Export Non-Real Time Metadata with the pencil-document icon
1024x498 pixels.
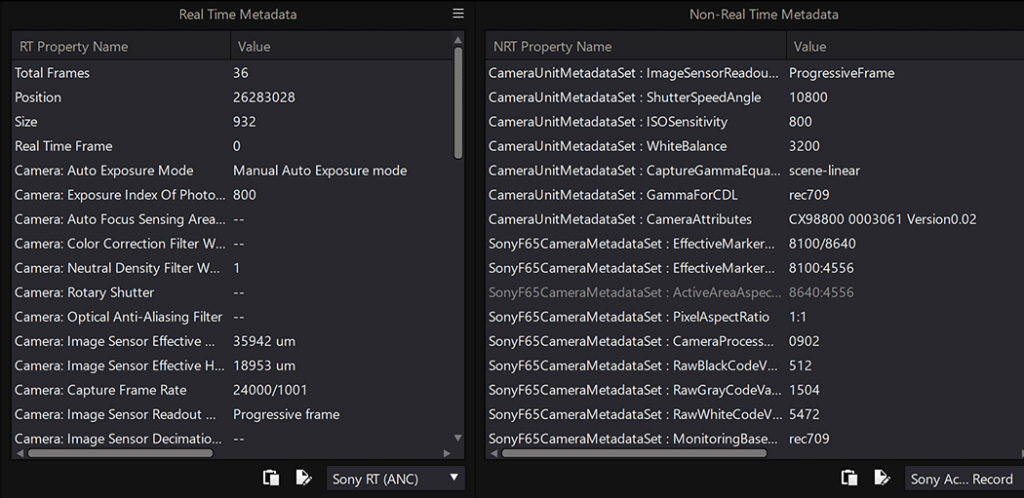(x=882, y=478)
